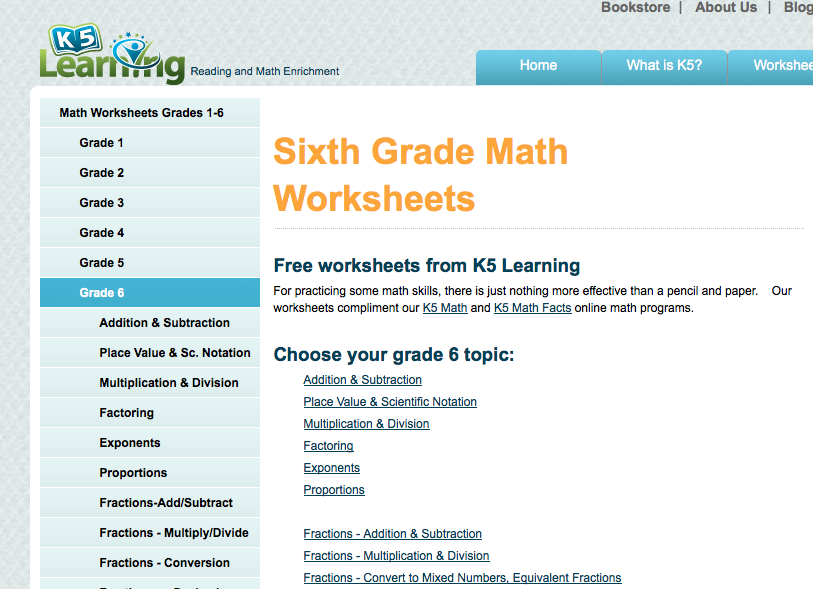Open Fractions - Multiply/Divide sidebar item
Image resolution: width=813 pixels, height=589 pixels.
150,533
